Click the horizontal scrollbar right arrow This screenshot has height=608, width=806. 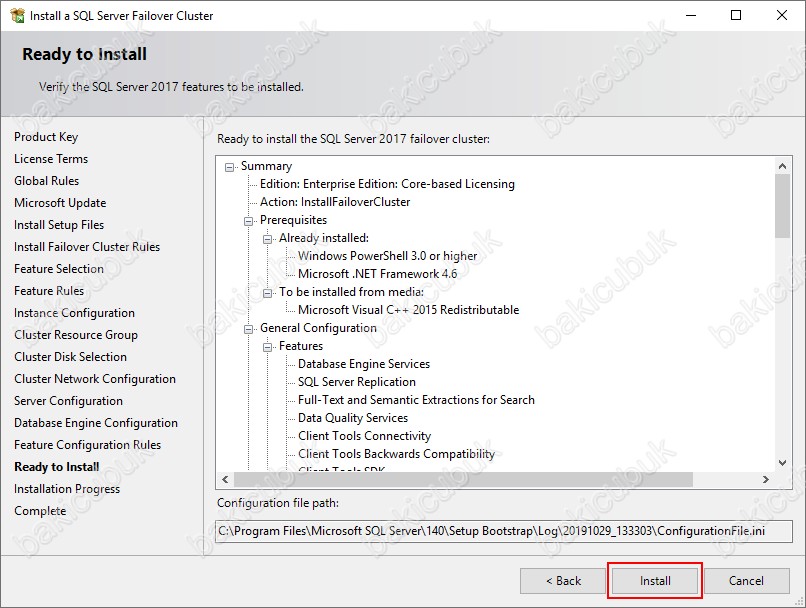tap(766, 479)
